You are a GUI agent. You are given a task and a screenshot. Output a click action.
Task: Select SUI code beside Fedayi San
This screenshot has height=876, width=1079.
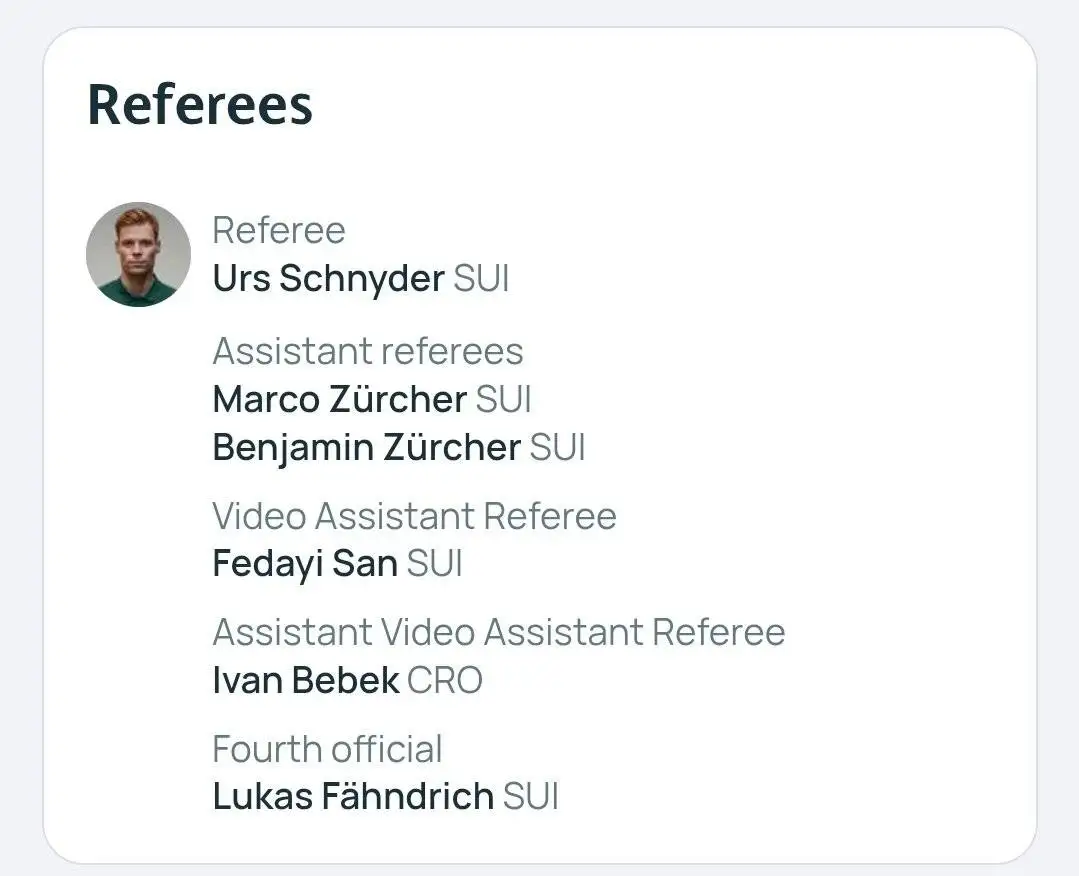coord(435,564)
